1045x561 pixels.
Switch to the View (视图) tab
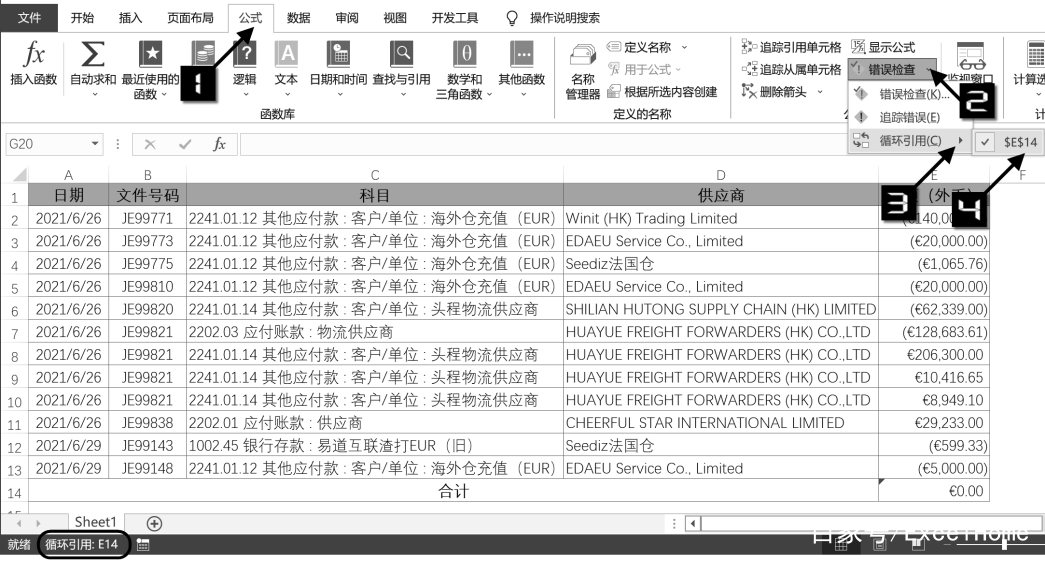pyautogui.click(x=395, y=18)
